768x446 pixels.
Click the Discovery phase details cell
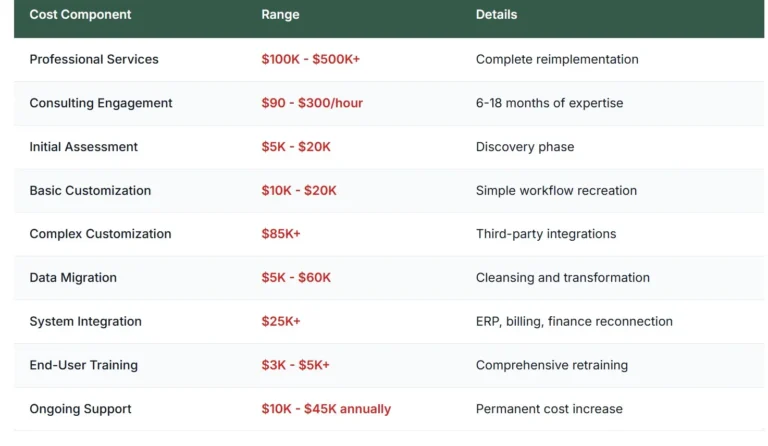tap(525, 147)
